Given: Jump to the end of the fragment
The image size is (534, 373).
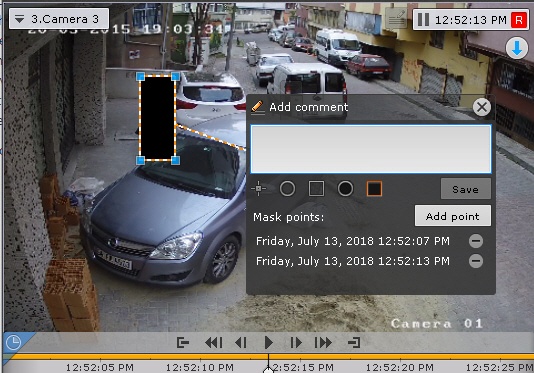Looking at the screenshot, I should tap(354, 342).
